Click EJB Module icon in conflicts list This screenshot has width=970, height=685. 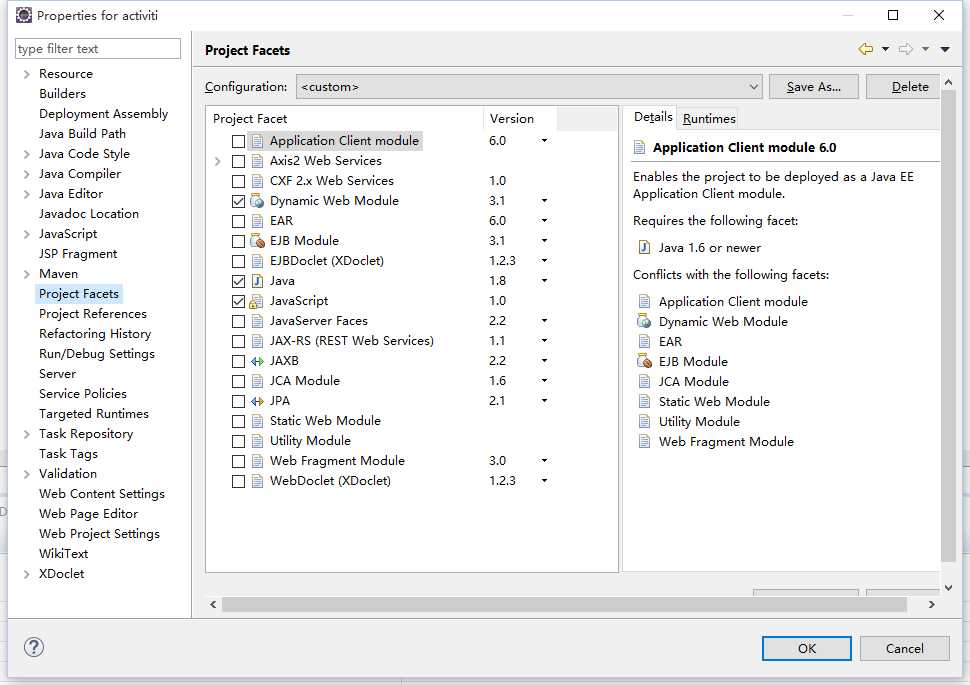click(644, 361)
